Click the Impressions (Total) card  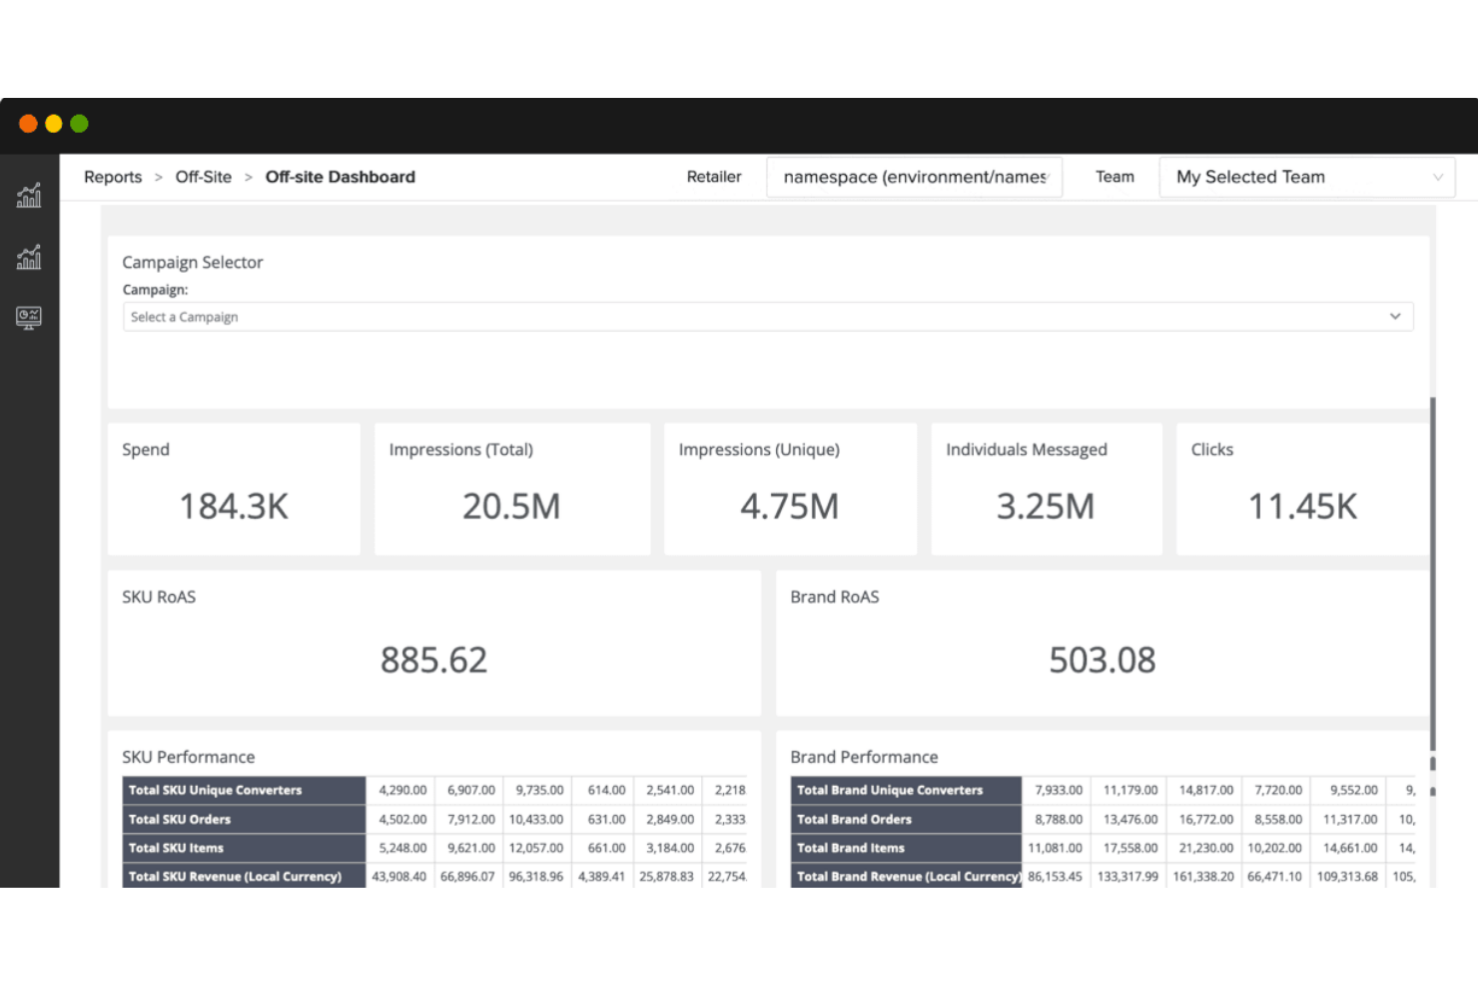tap(511, 488)
